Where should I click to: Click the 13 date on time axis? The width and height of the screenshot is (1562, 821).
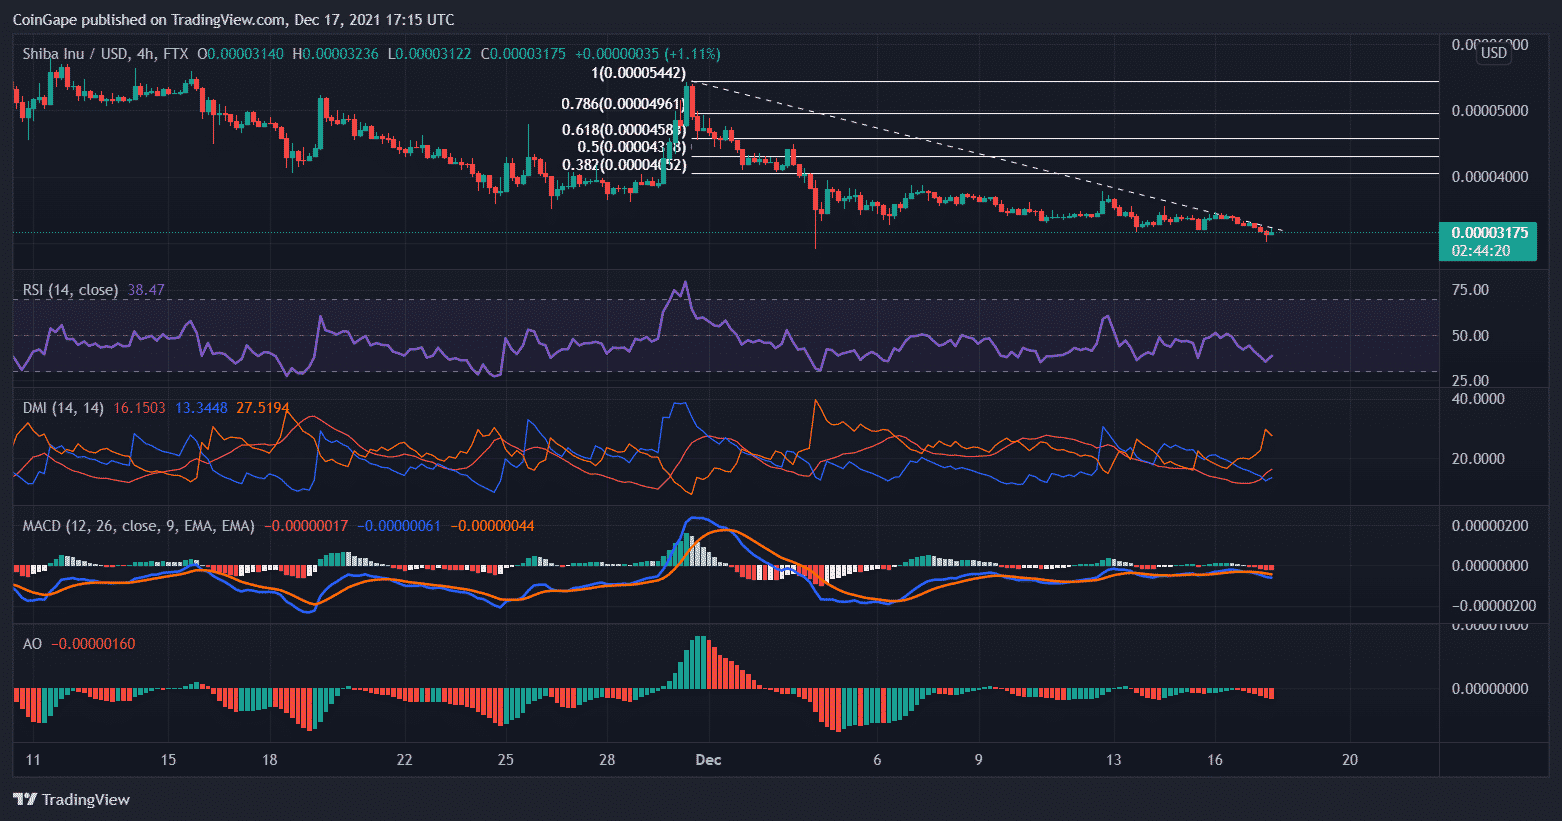[1113, 760]
